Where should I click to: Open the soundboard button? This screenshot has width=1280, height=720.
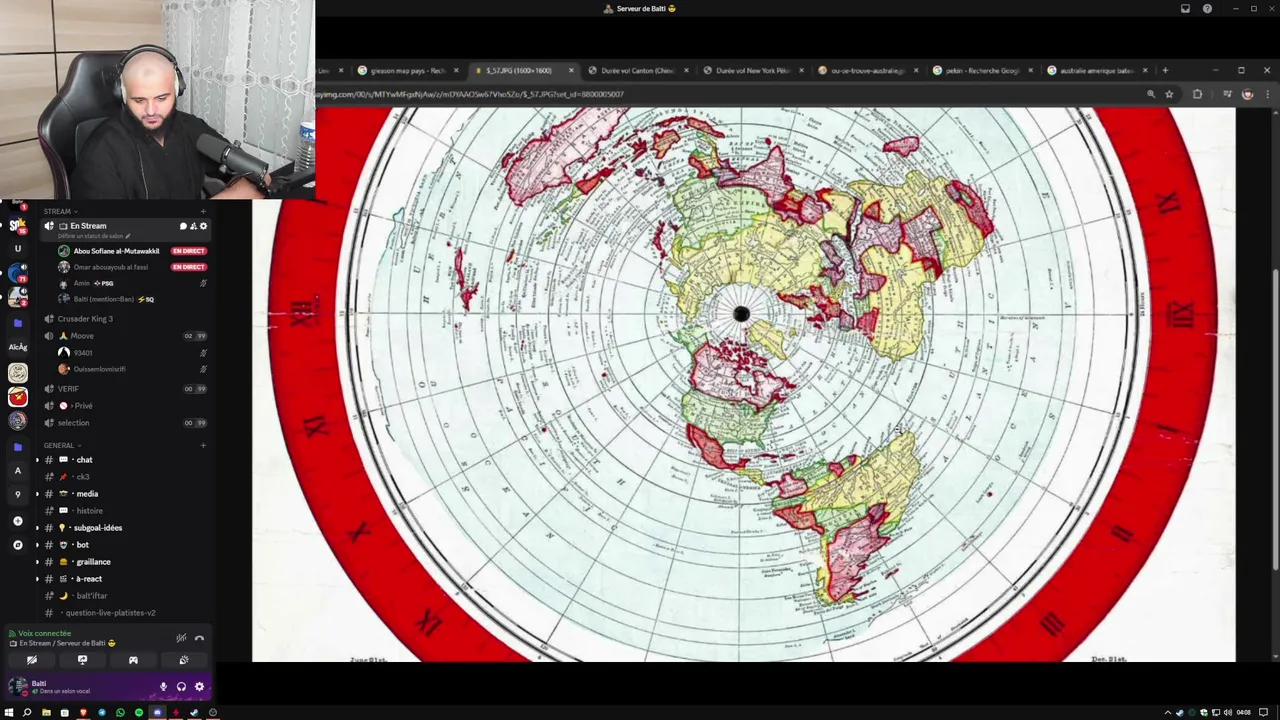pos(183,660)
